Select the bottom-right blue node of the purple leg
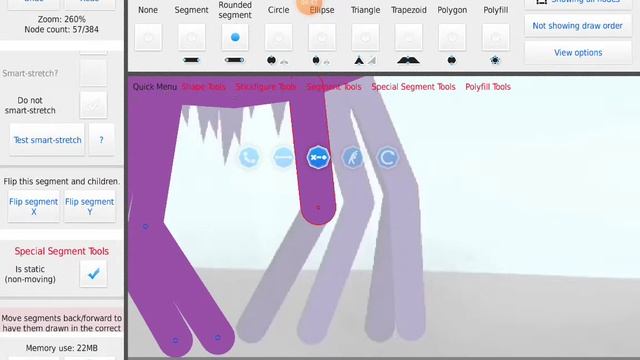 (x=218, y=338)
